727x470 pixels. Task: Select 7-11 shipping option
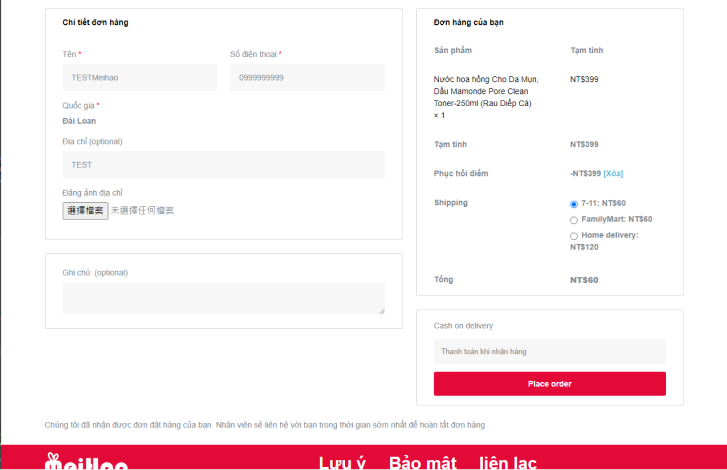pyautogui.click(x=574, y=204)
